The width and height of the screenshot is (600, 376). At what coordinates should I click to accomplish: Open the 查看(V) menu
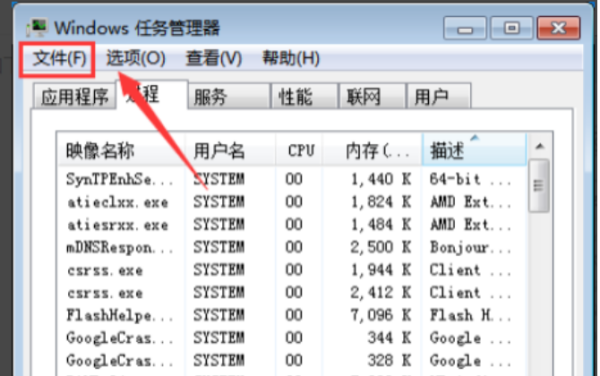[214, 59]
